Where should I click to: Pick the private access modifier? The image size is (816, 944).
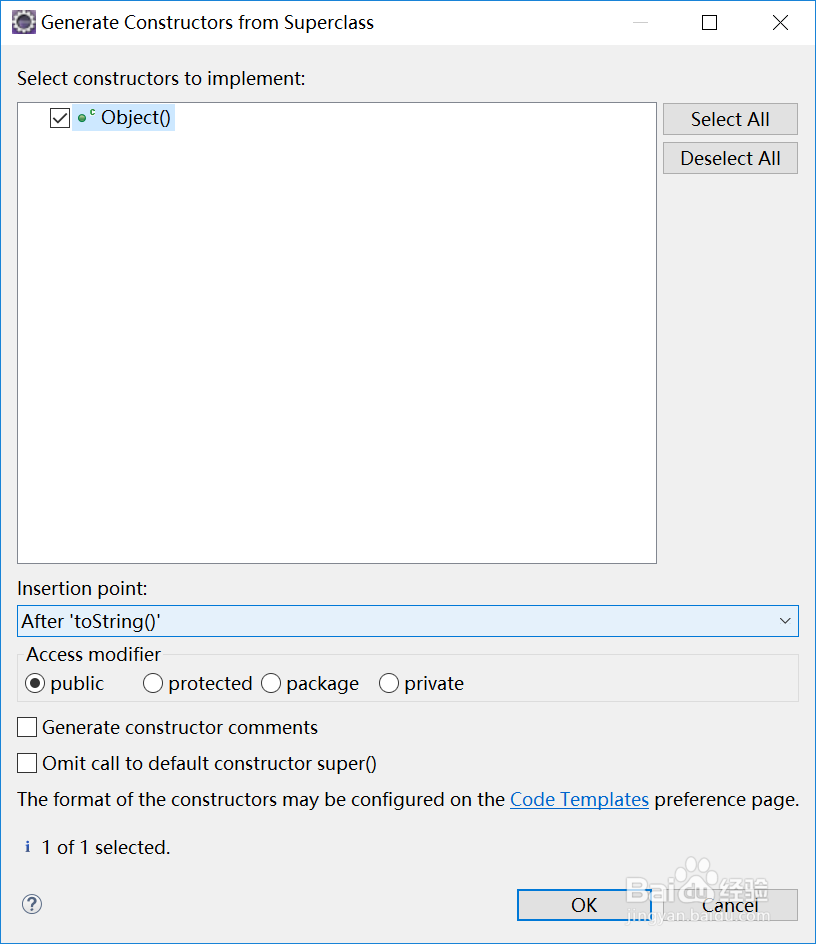tap(389, 684)
